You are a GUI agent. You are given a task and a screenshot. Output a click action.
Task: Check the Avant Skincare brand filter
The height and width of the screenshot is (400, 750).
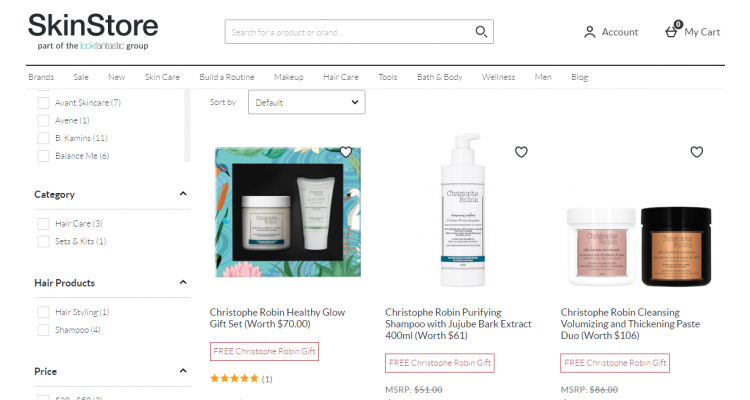tap(43, 102)
